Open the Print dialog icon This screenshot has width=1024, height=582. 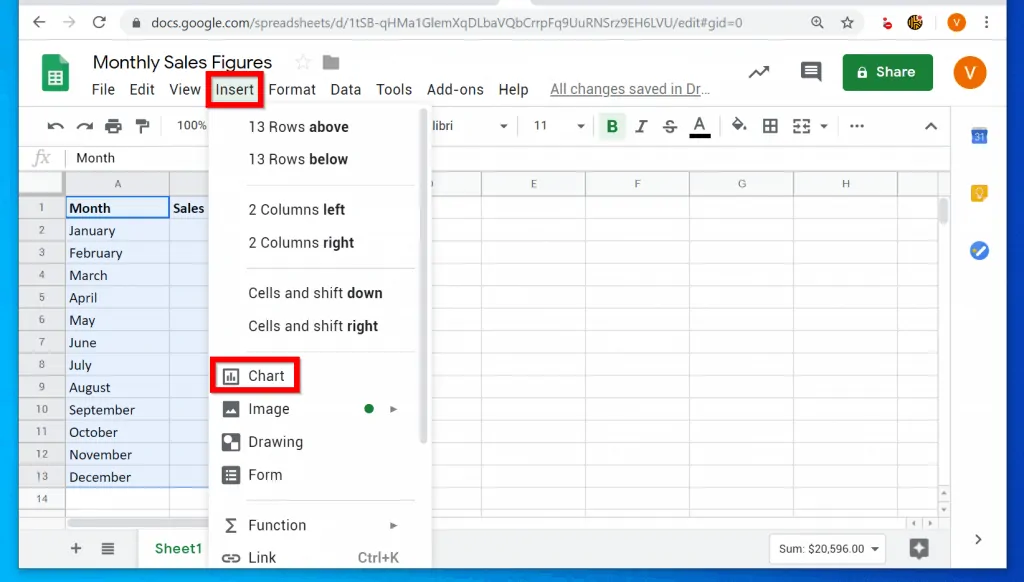(x=113, y=126)
